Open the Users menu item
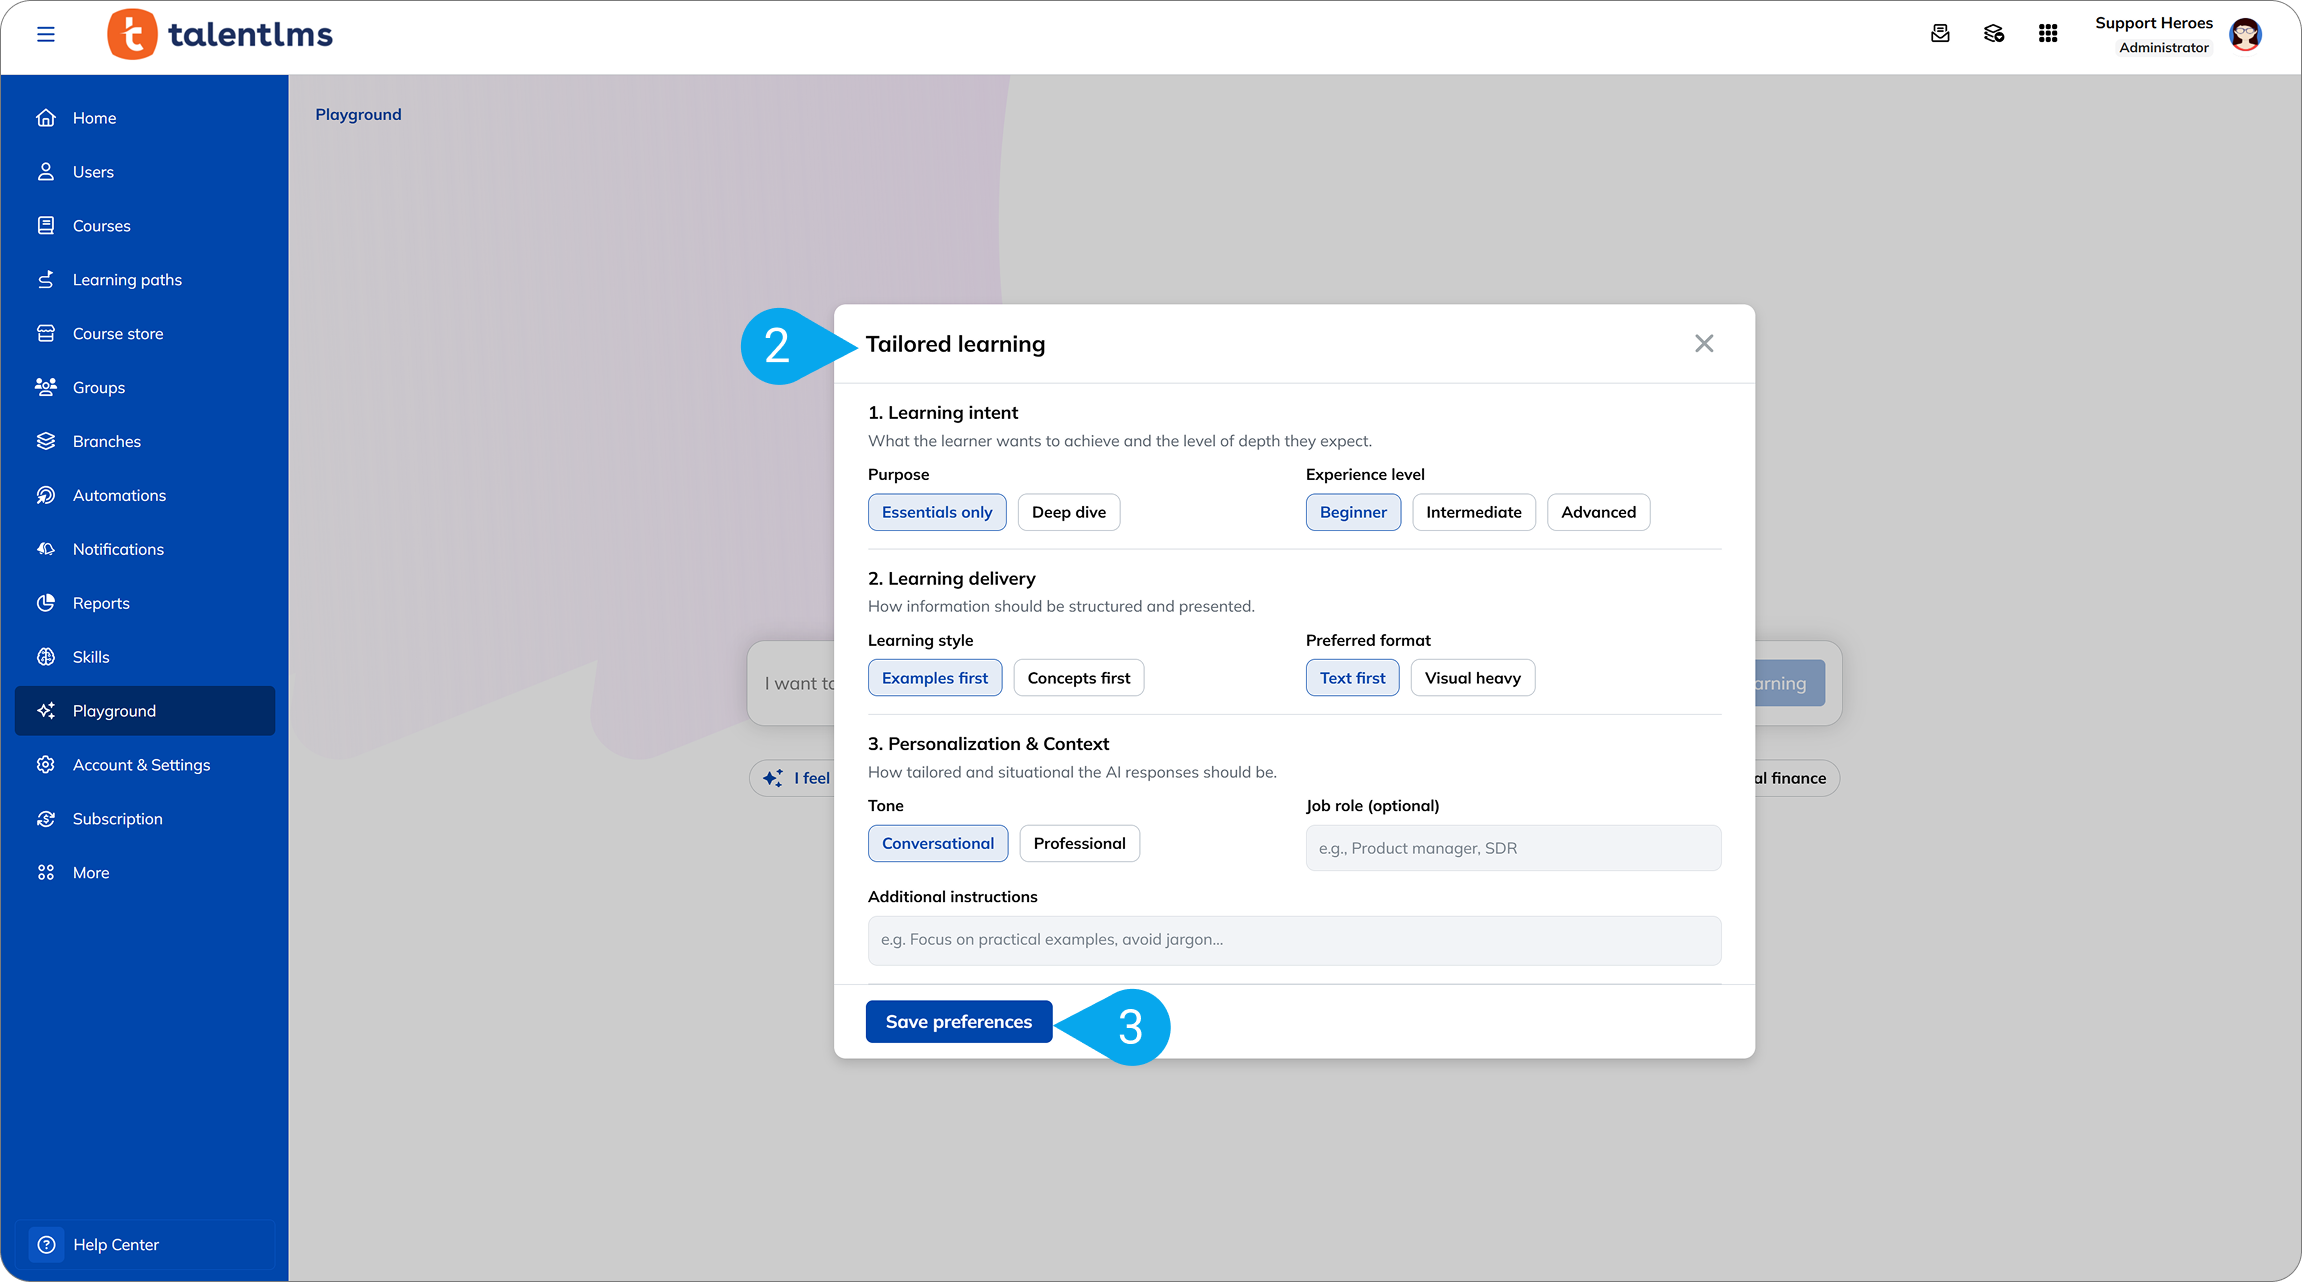The width and height of the screenshot is (2302, 1282). pyautogui.click(x=145, y=172)
